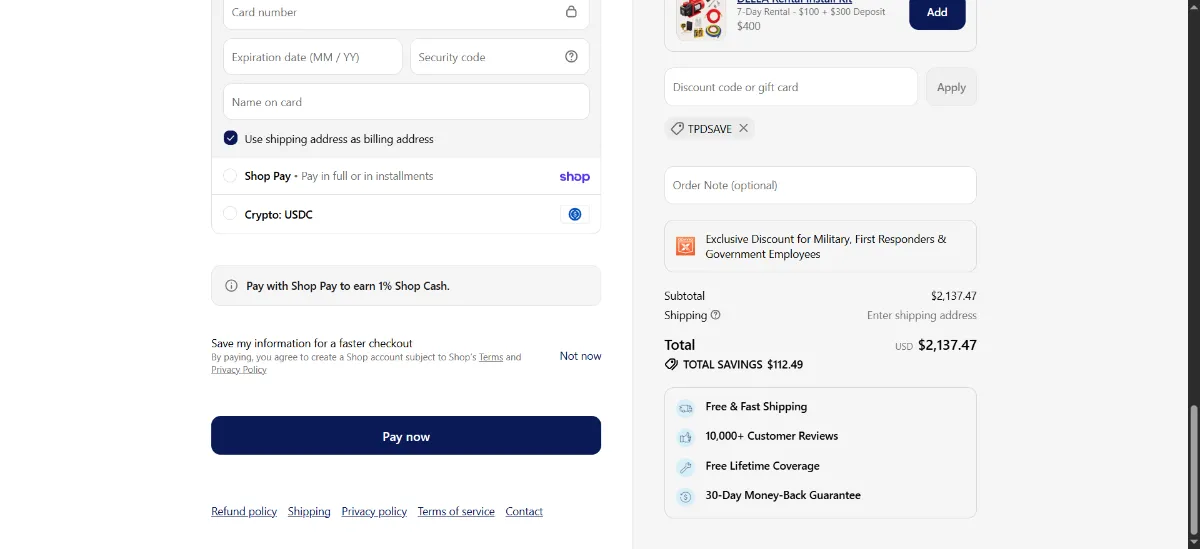The width and height of the screenshot is (1200, 549).
Task: Focus the Security code field
Action: tap(500, 57)
